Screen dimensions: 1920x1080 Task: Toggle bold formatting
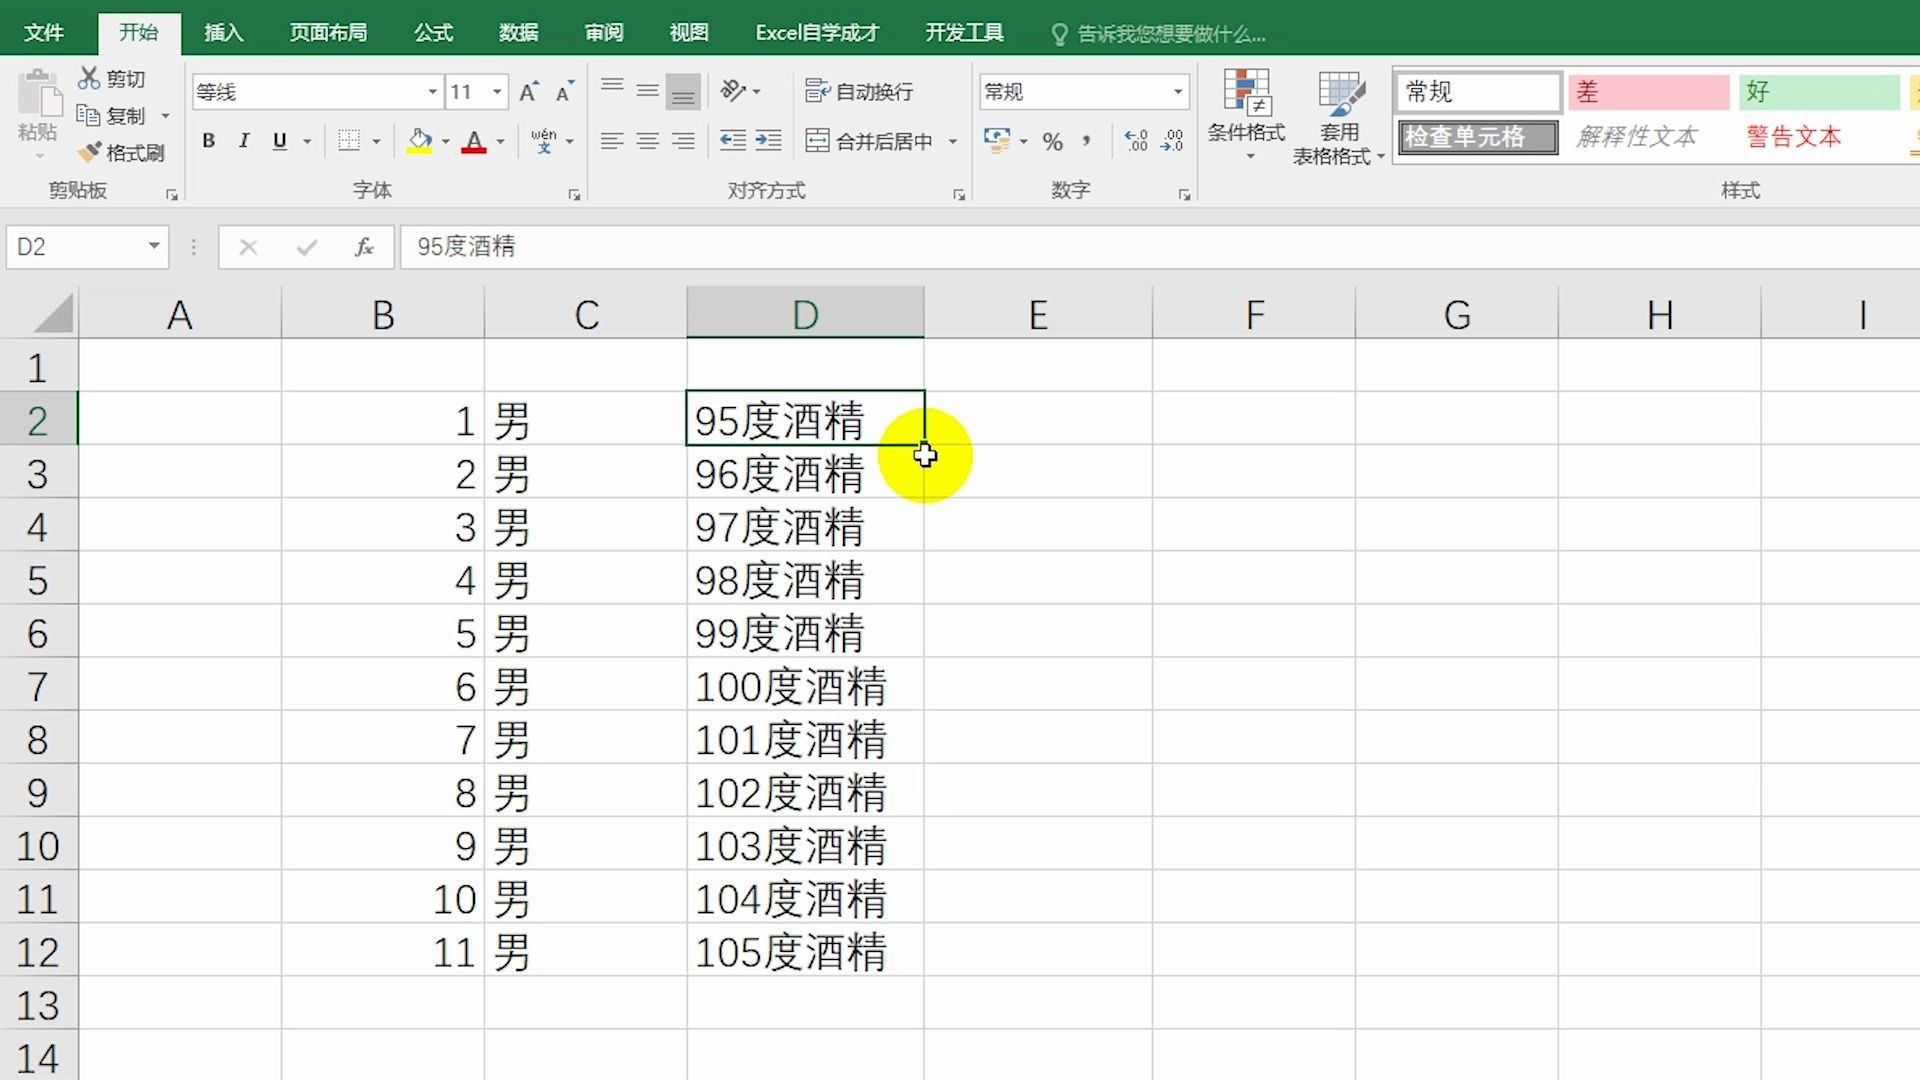point(208,141)
